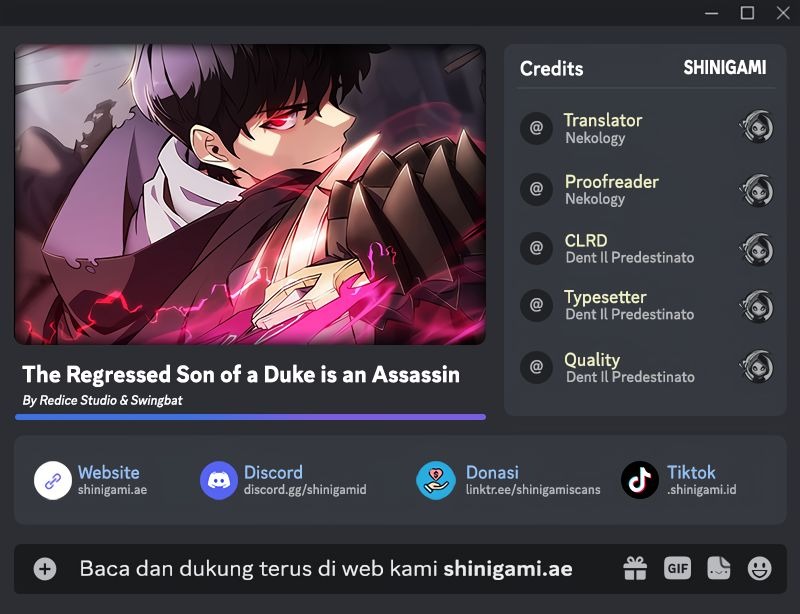Click the blue-purple progress bar under the title

[x=251, y=417]
